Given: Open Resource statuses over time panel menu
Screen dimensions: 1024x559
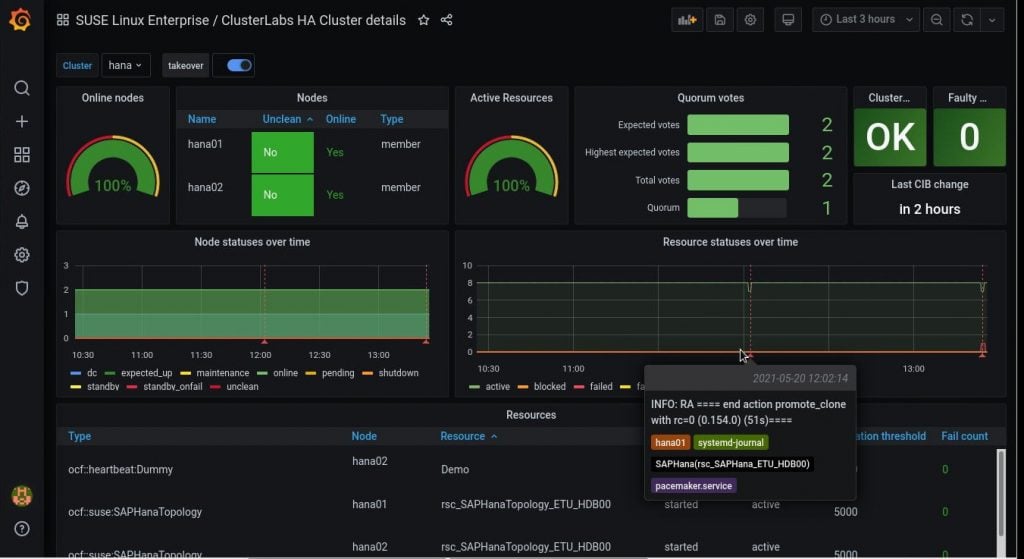Looking at the screenshot, I should (x=730, y=242).
